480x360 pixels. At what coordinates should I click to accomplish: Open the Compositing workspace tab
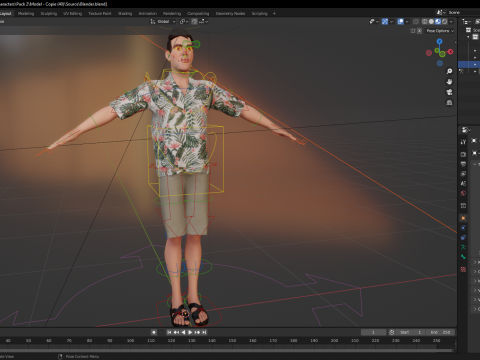tap(198, 13)
